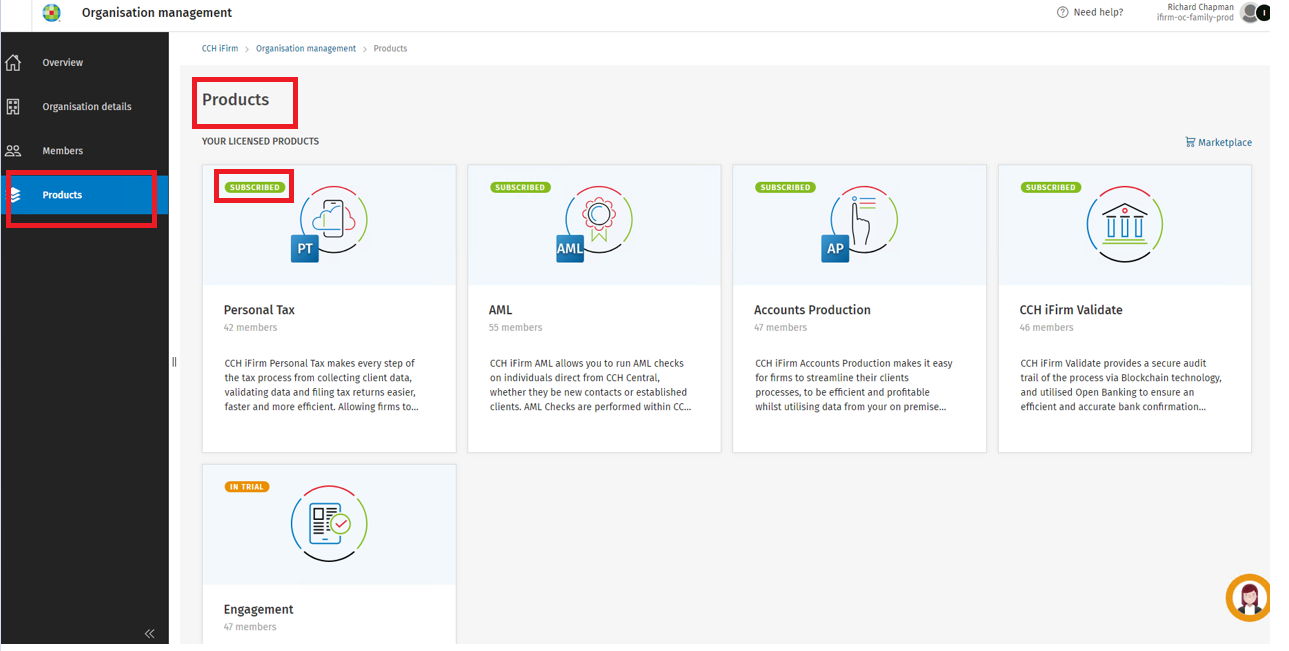Select the CCH iFirm Validate bank illustration
1289x651 pixels.
1125,224
